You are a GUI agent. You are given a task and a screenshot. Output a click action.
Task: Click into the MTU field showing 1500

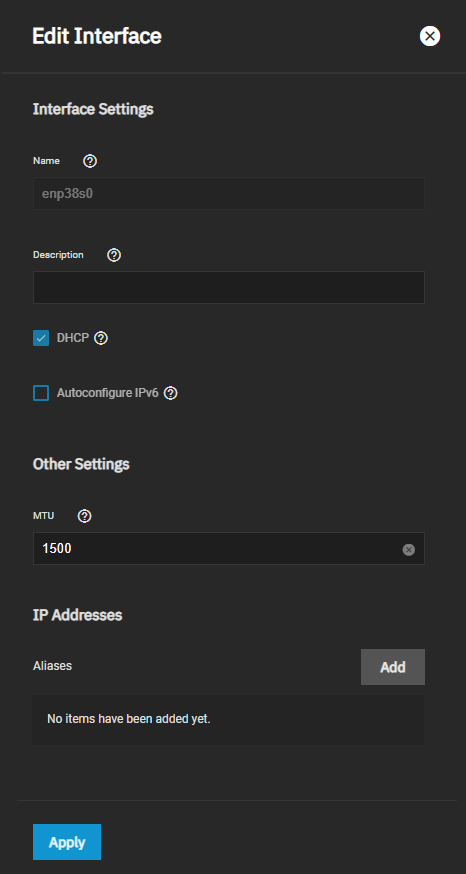(229, 548)
